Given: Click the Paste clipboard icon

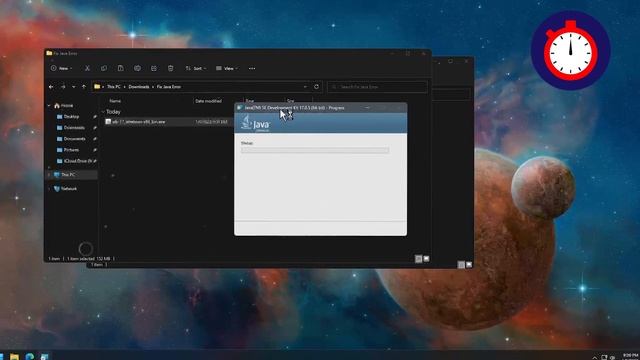Looking at the screenshot, I should (x=120, y=69).
